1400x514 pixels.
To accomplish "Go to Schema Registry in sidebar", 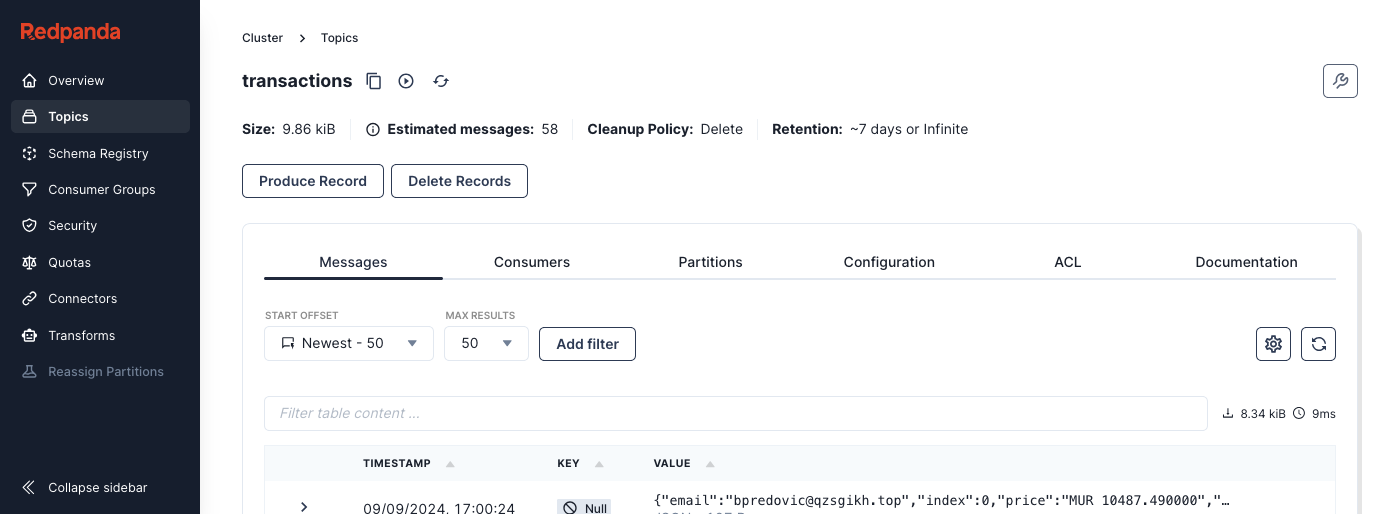I will click(98, 153).
